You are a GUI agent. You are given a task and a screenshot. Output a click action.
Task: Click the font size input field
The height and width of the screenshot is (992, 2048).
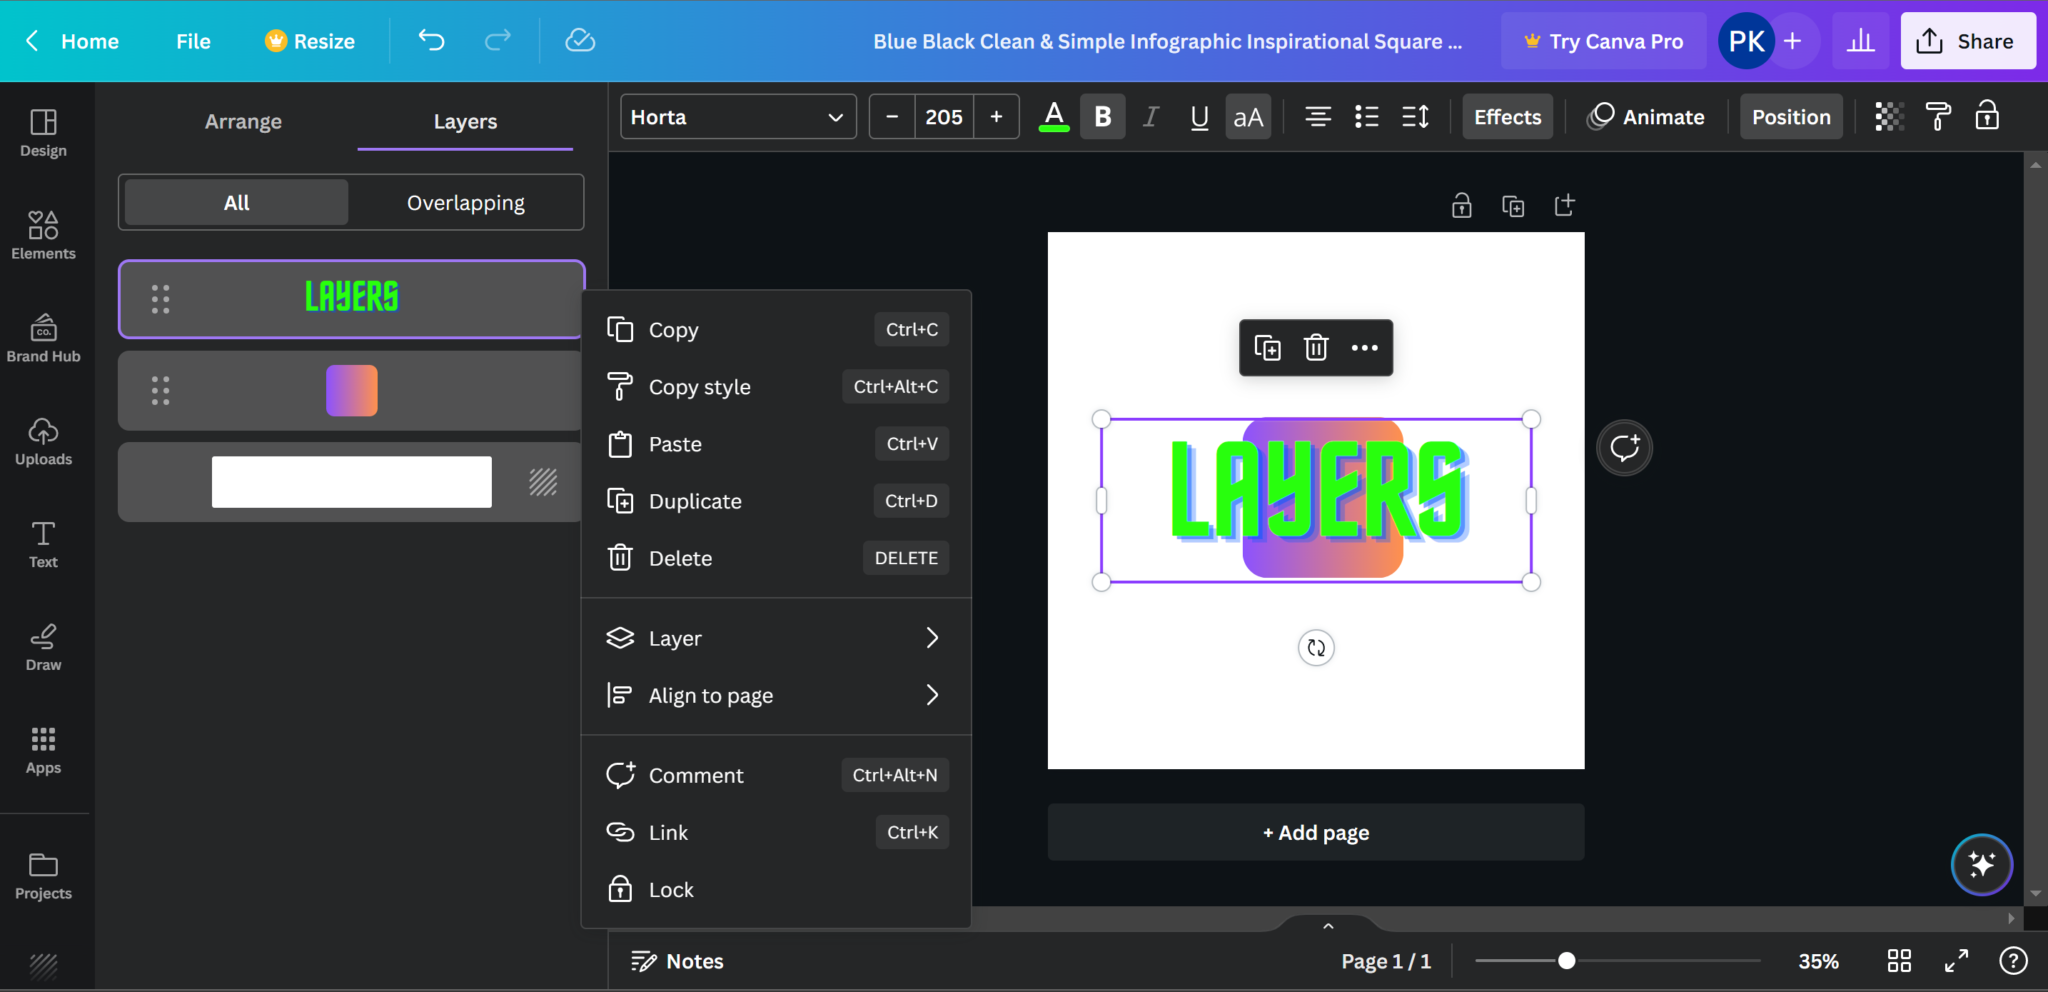coord(943,116)
